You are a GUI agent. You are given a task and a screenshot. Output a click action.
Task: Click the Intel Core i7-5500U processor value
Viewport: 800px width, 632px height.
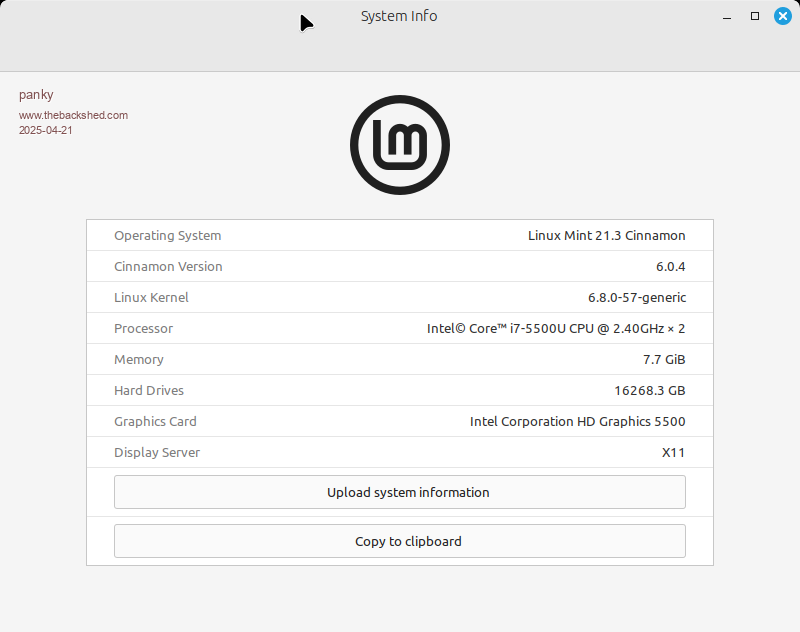point(556,329)
